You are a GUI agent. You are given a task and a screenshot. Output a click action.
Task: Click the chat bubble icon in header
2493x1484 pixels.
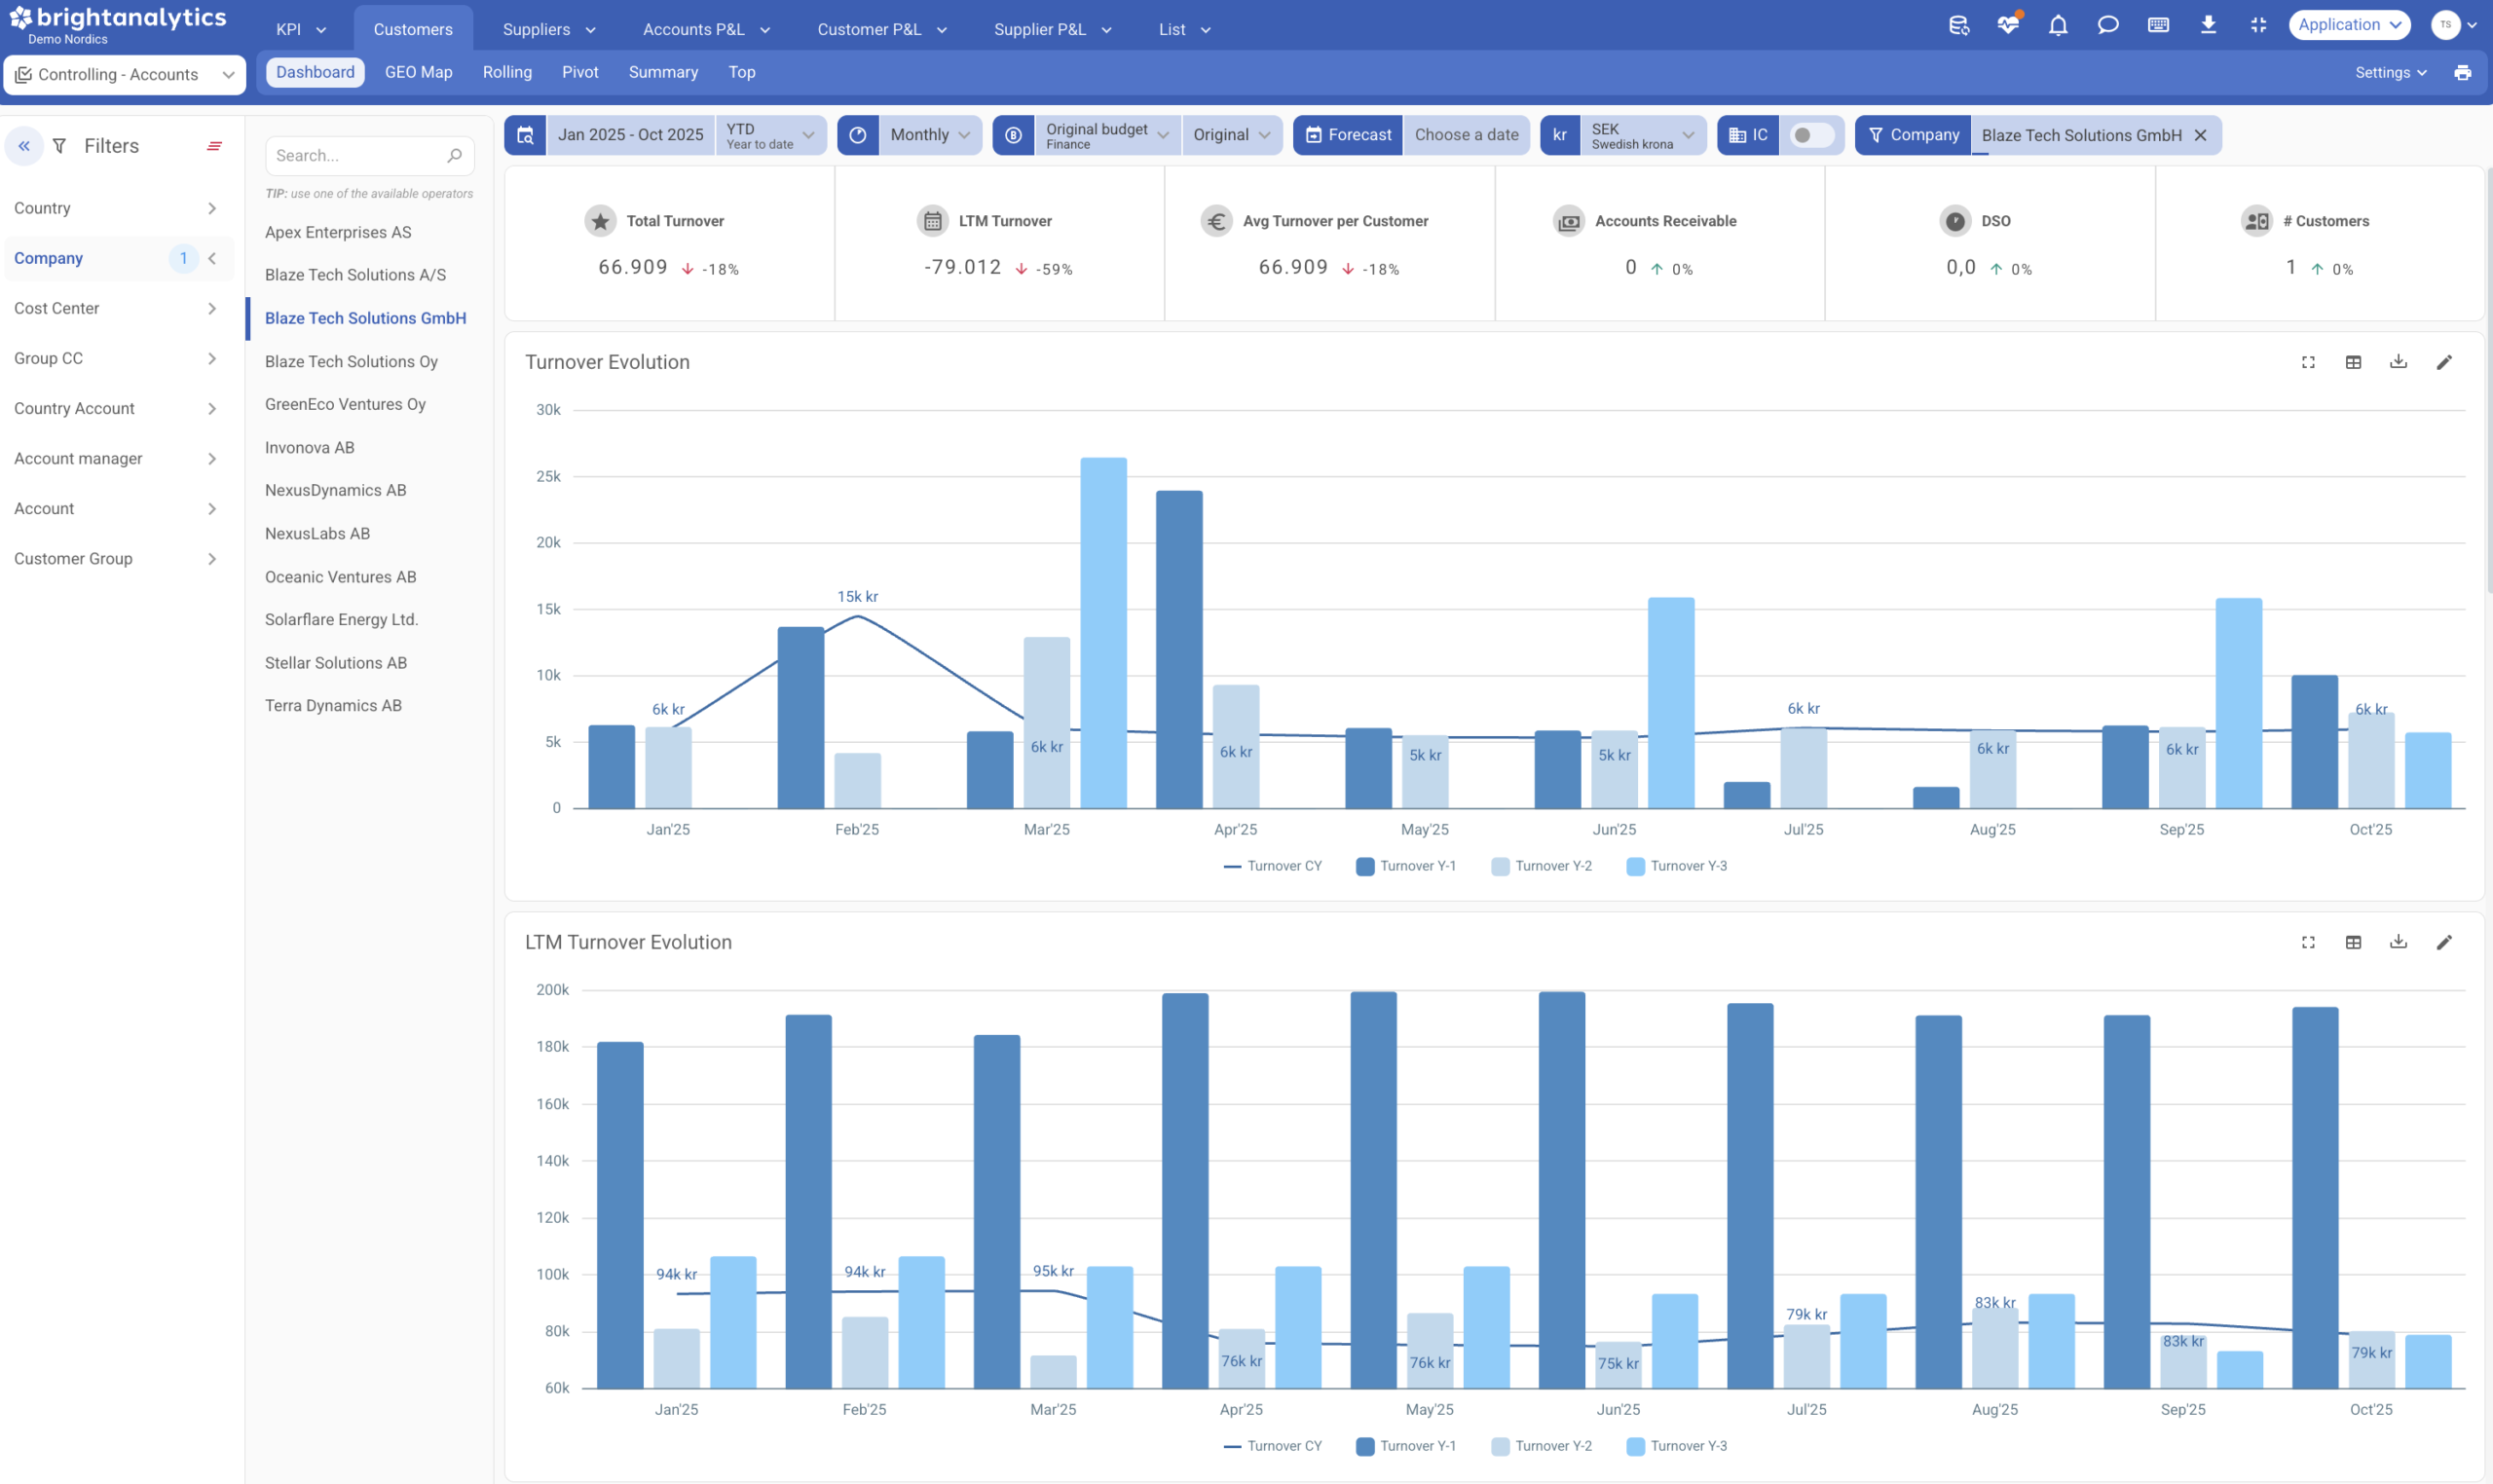(2107, 26)
